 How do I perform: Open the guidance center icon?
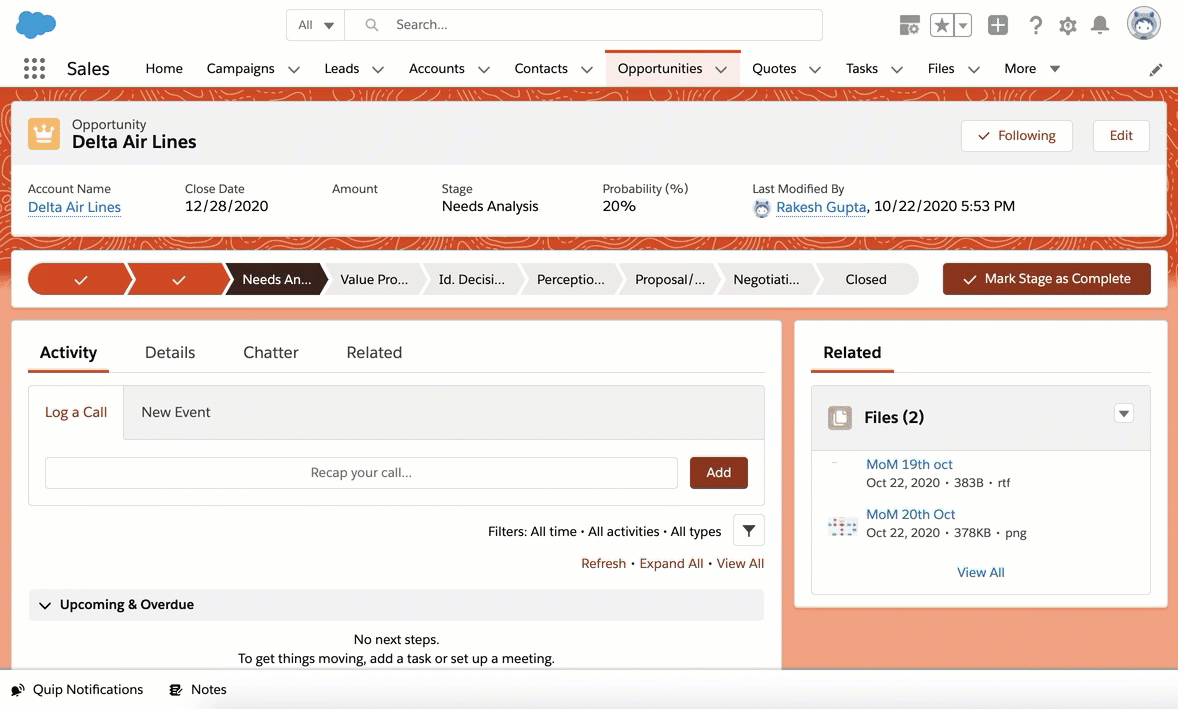[910, 25]
